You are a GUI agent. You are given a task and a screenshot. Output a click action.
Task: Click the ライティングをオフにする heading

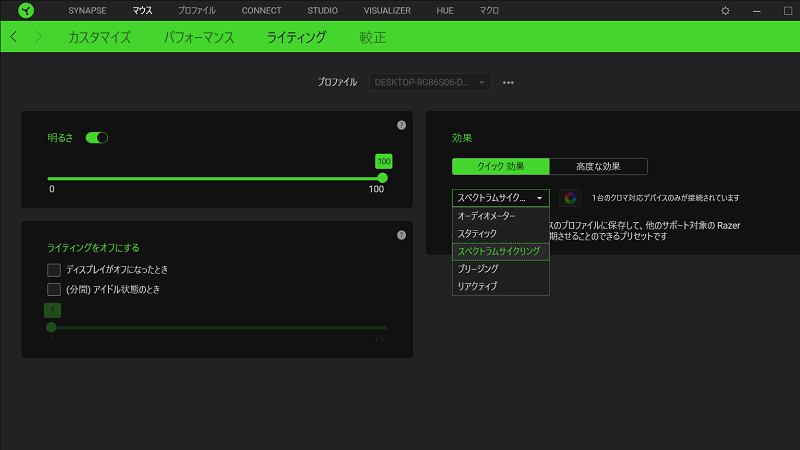point(93,248)
